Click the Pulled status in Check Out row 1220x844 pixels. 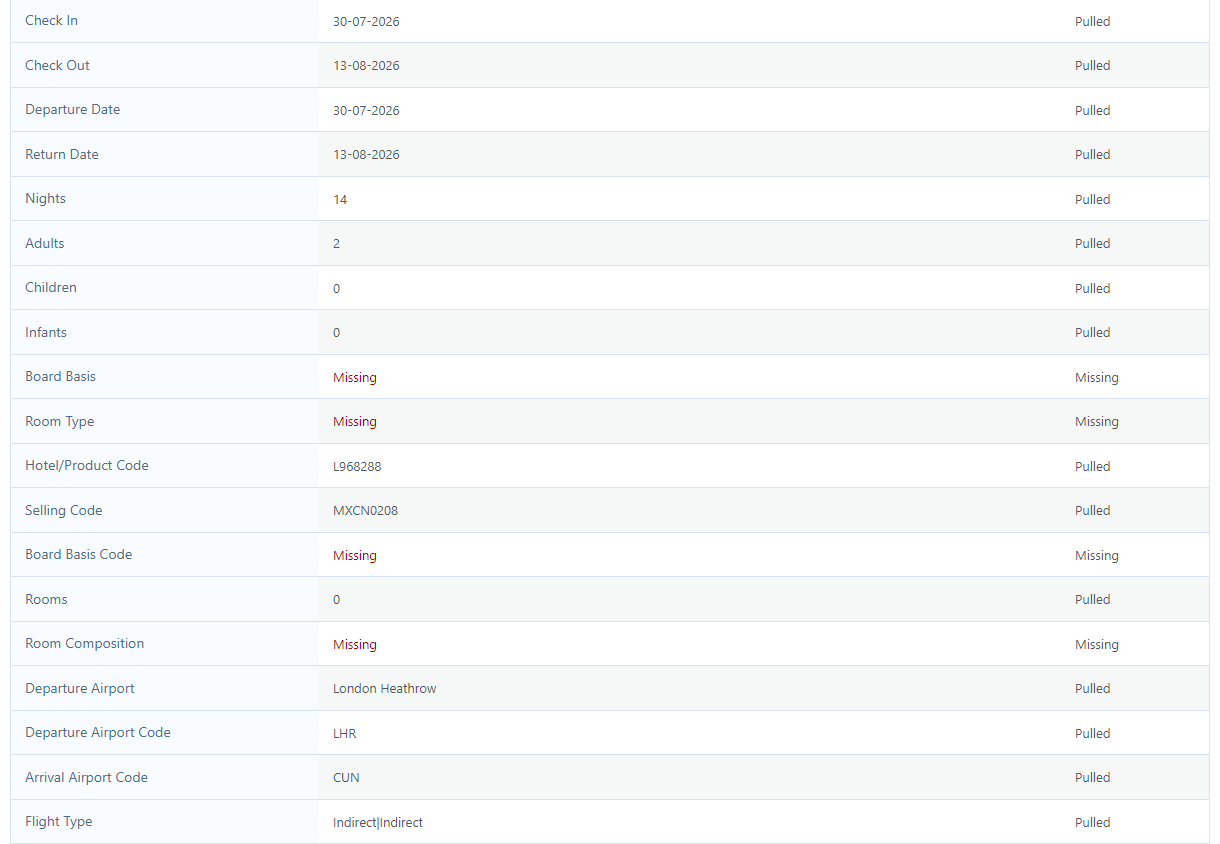1093,66
